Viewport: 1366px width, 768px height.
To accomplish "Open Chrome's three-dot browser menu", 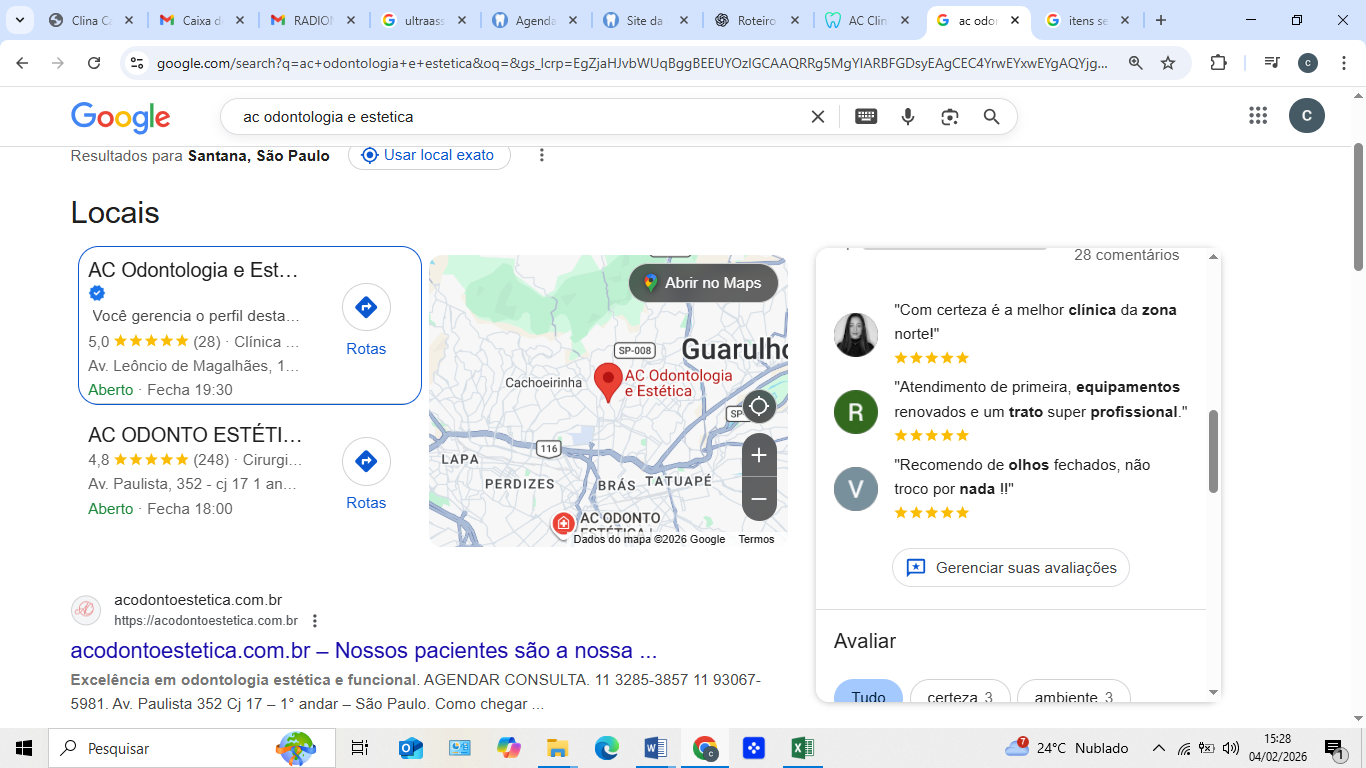I will click(1345, 62).
